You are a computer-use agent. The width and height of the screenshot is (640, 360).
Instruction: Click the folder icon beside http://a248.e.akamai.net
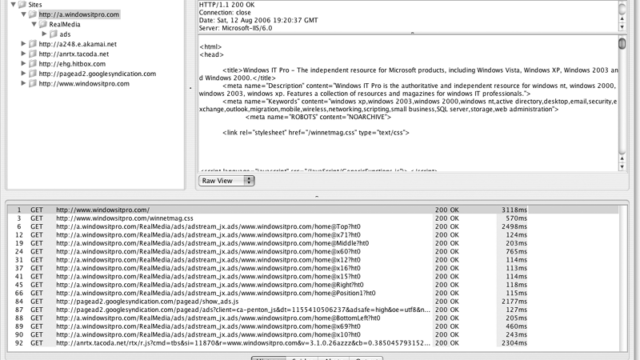33,44
